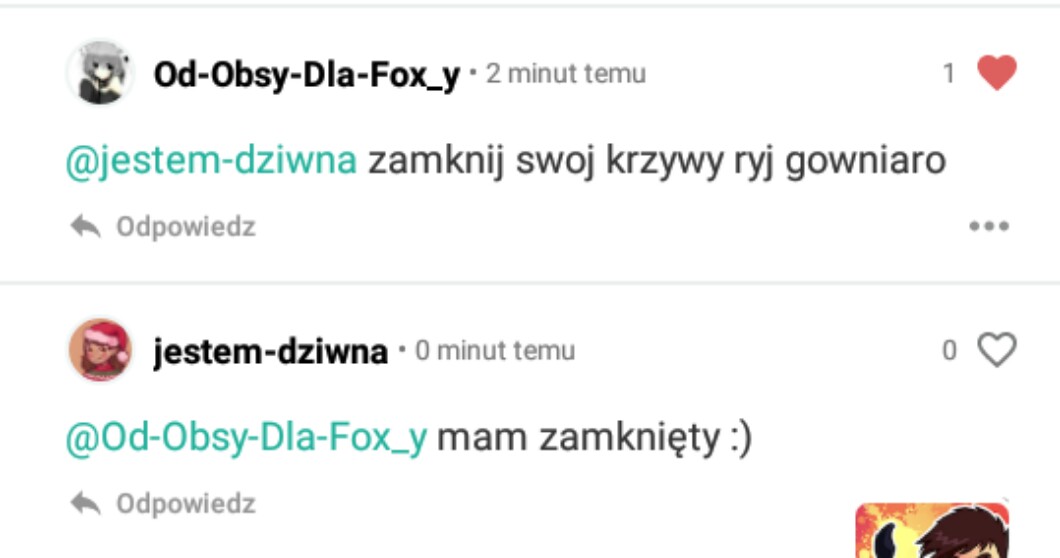
Task: Unlike the comment by Od-Obsy-Dla-Fox_y
Action: tap(996, 72)
